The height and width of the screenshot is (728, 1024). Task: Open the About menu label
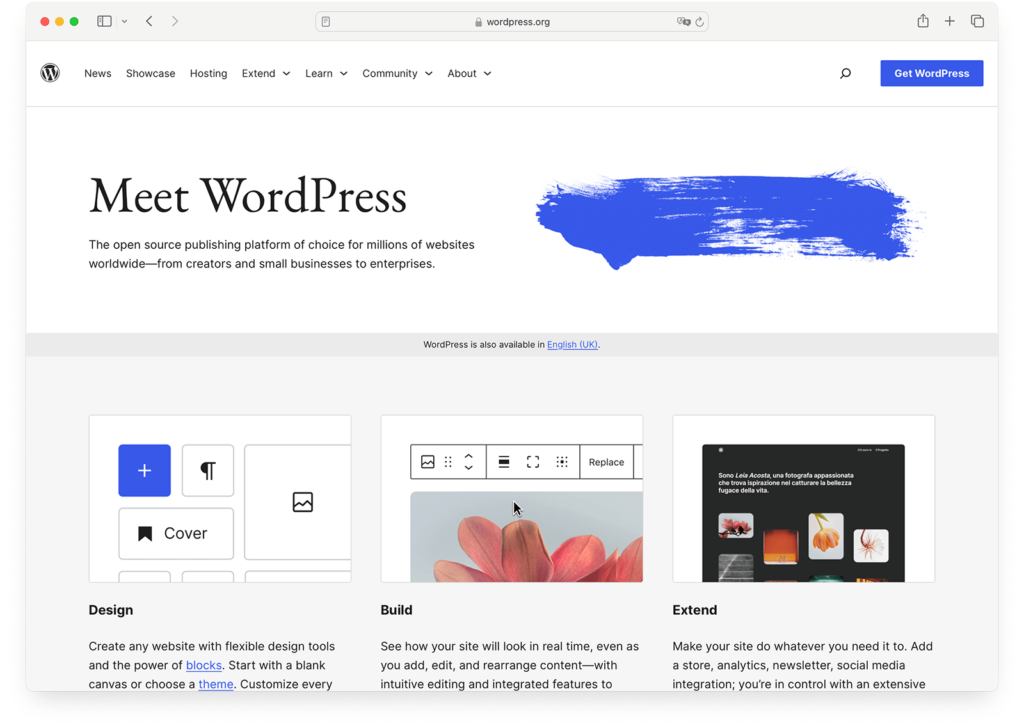462,73
